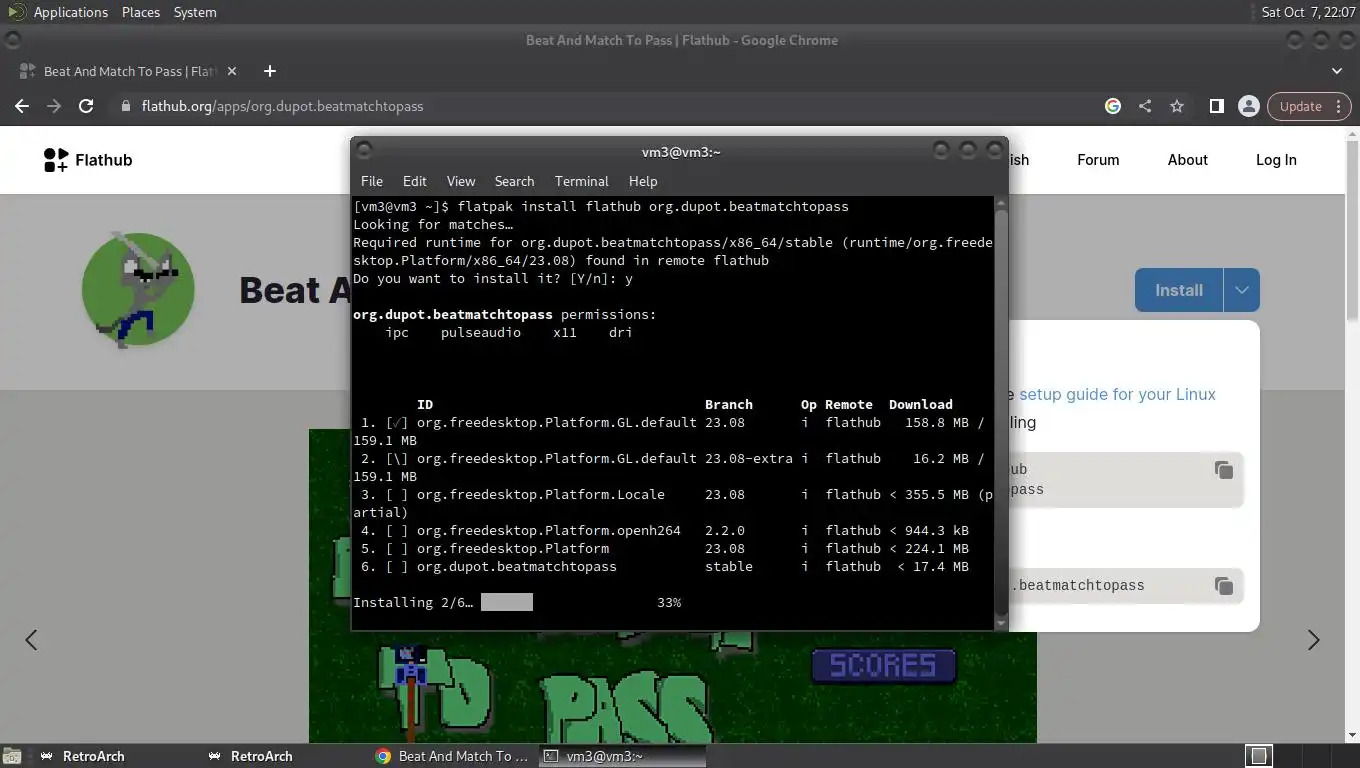Click the show desktop icon in taskbar
The height and width of the screenshot is (768, 1360).
[x=12, y=756]
